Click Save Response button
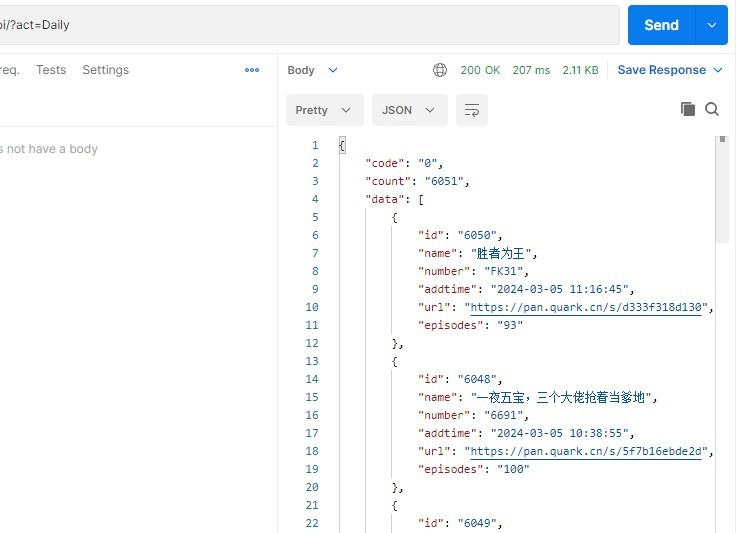739x533 pixels. point(661,70)
